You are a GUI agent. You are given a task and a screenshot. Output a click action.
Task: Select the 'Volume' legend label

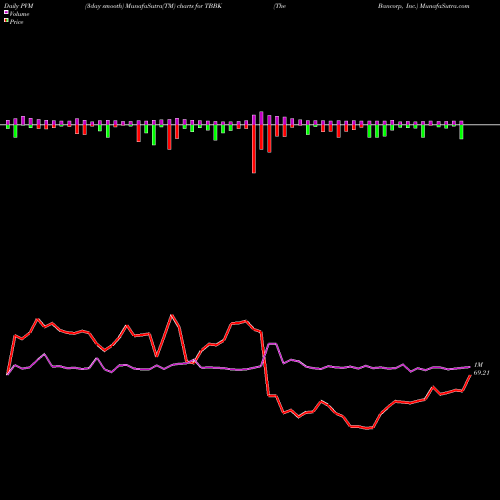tap(19, 14)
